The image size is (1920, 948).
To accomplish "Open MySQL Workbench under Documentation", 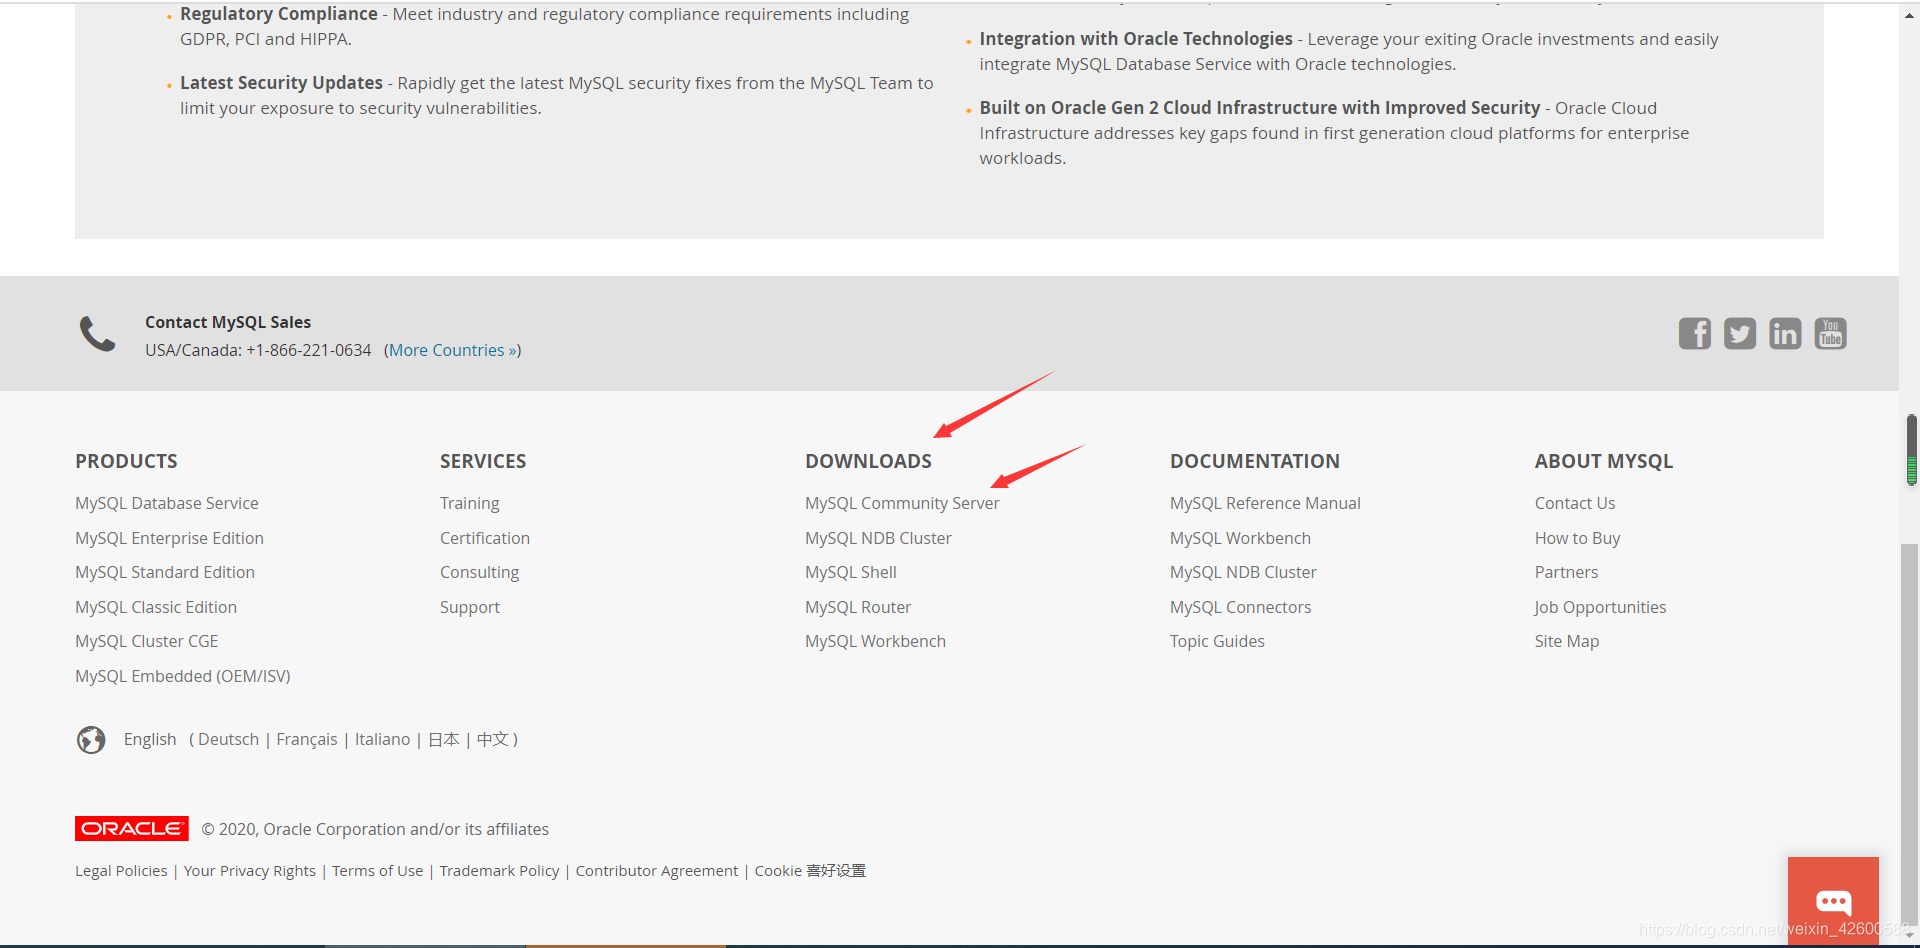I will click(1240, 538).
